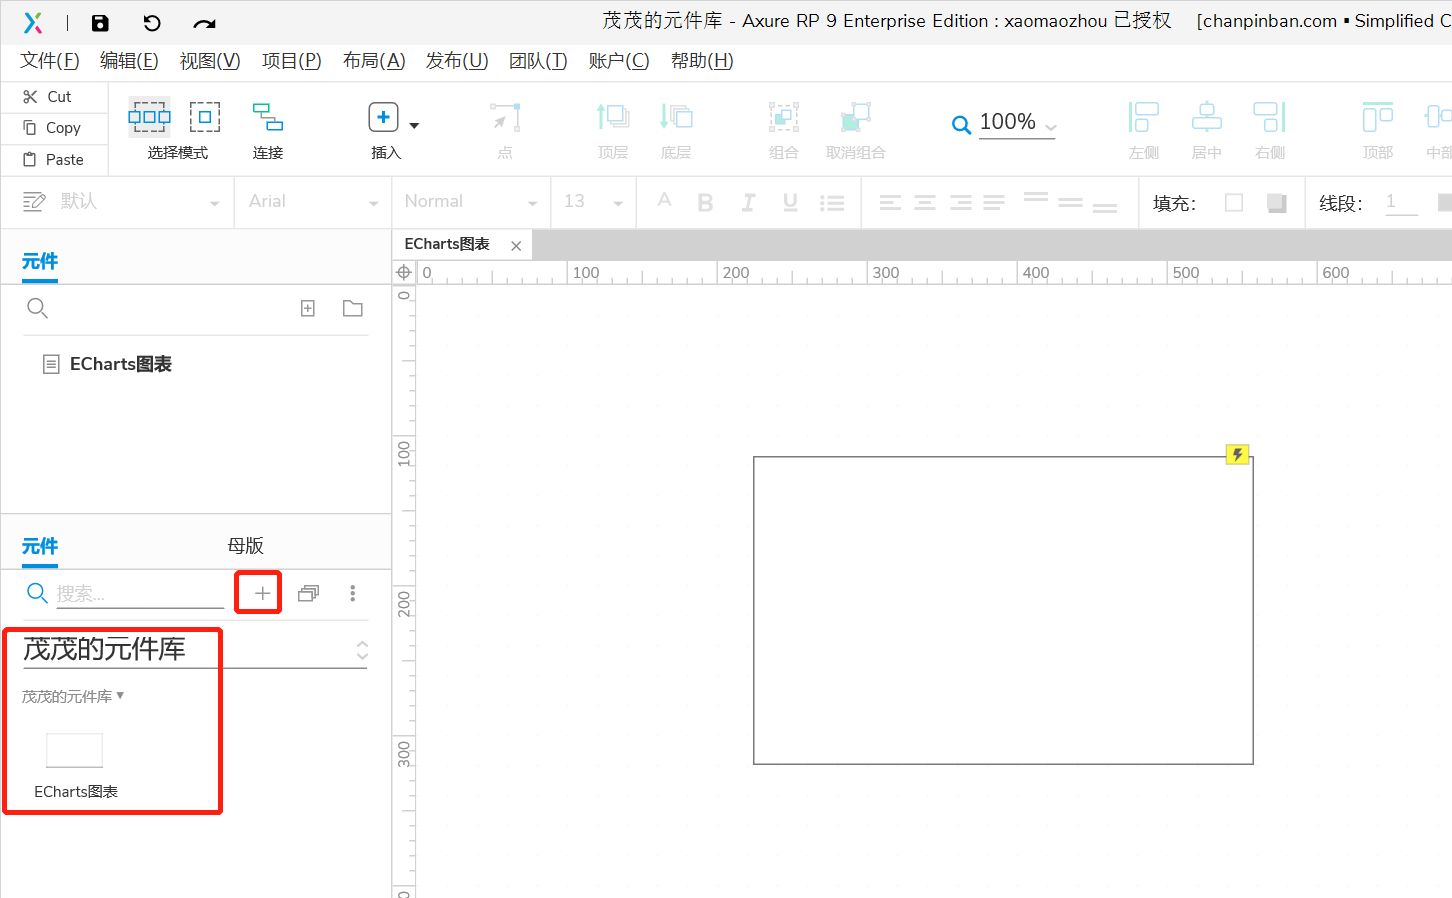This screenshot has height=898, width=1452.
Task: Open the 茂茂的元件库 library selector
Action: point(195,650)
